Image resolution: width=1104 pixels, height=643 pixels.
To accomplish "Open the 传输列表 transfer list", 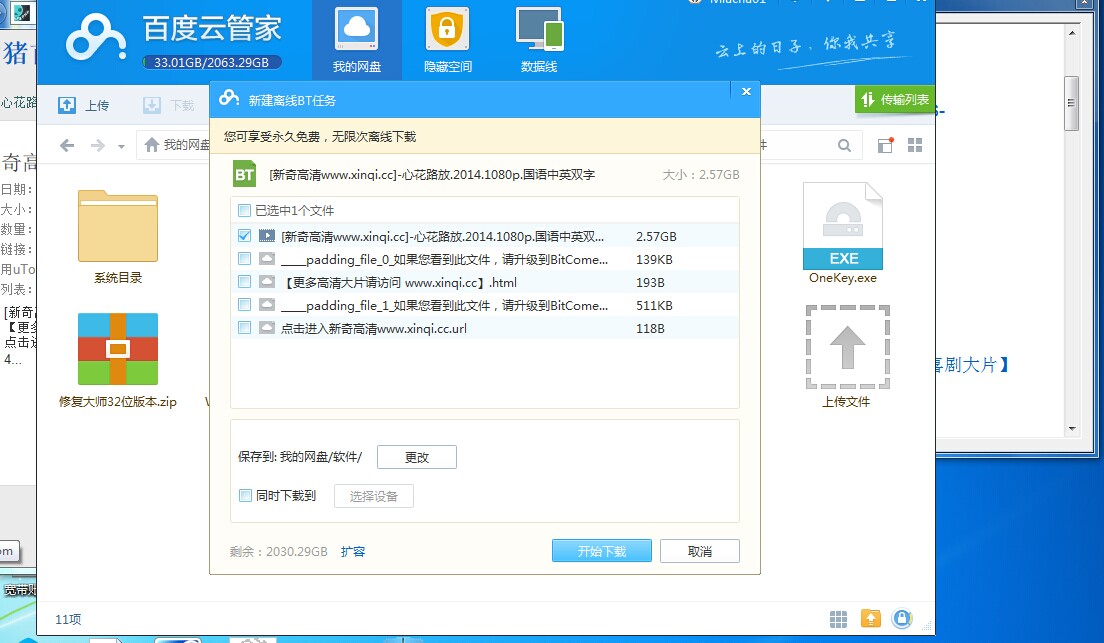I will pos(895,100).
